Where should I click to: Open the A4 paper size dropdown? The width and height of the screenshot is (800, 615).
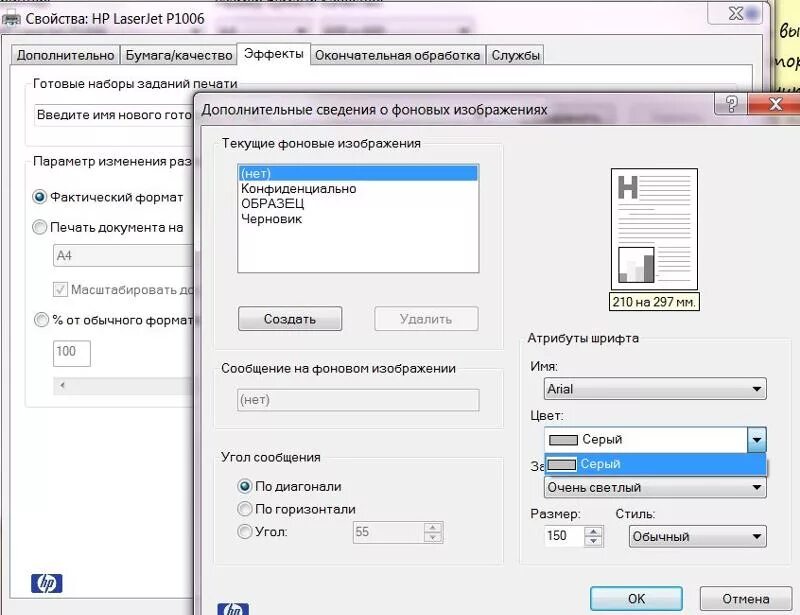(x=123, y=255)
